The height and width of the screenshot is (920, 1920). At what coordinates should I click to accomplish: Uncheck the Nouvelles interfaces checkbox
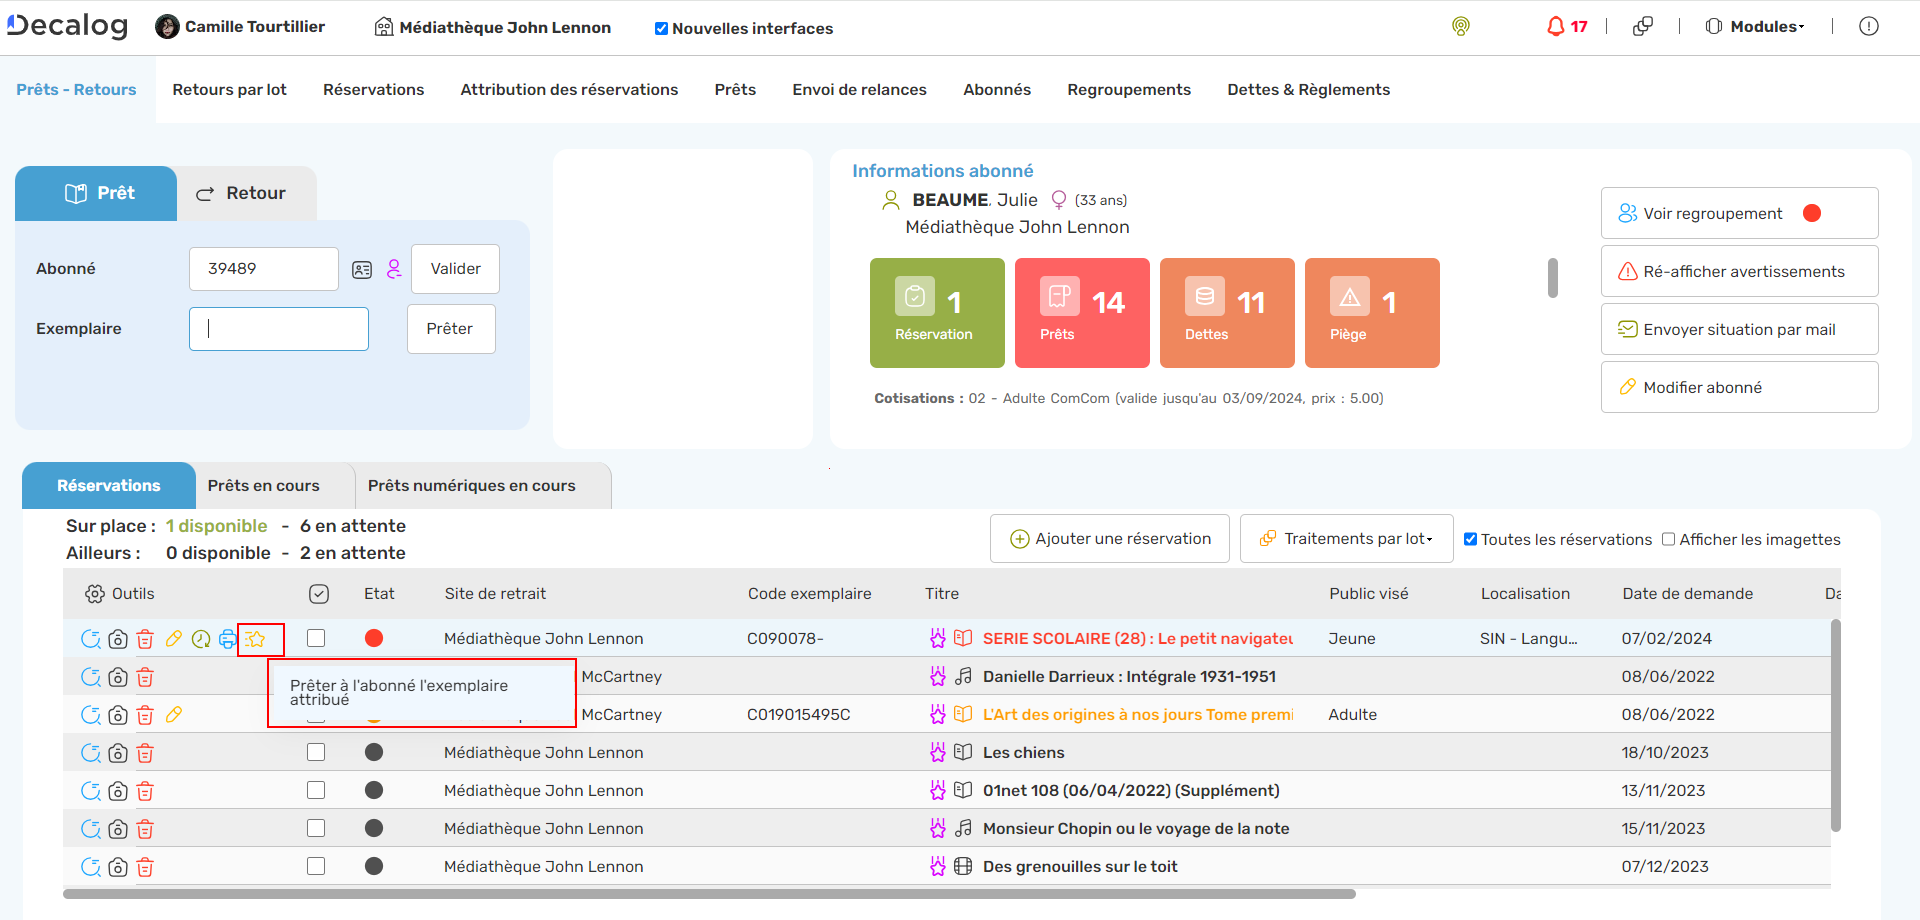(661, 29)
